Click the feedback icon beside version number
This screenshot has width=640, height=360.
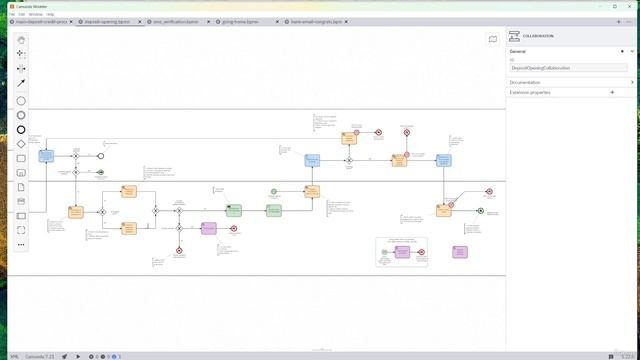point(611,356)
